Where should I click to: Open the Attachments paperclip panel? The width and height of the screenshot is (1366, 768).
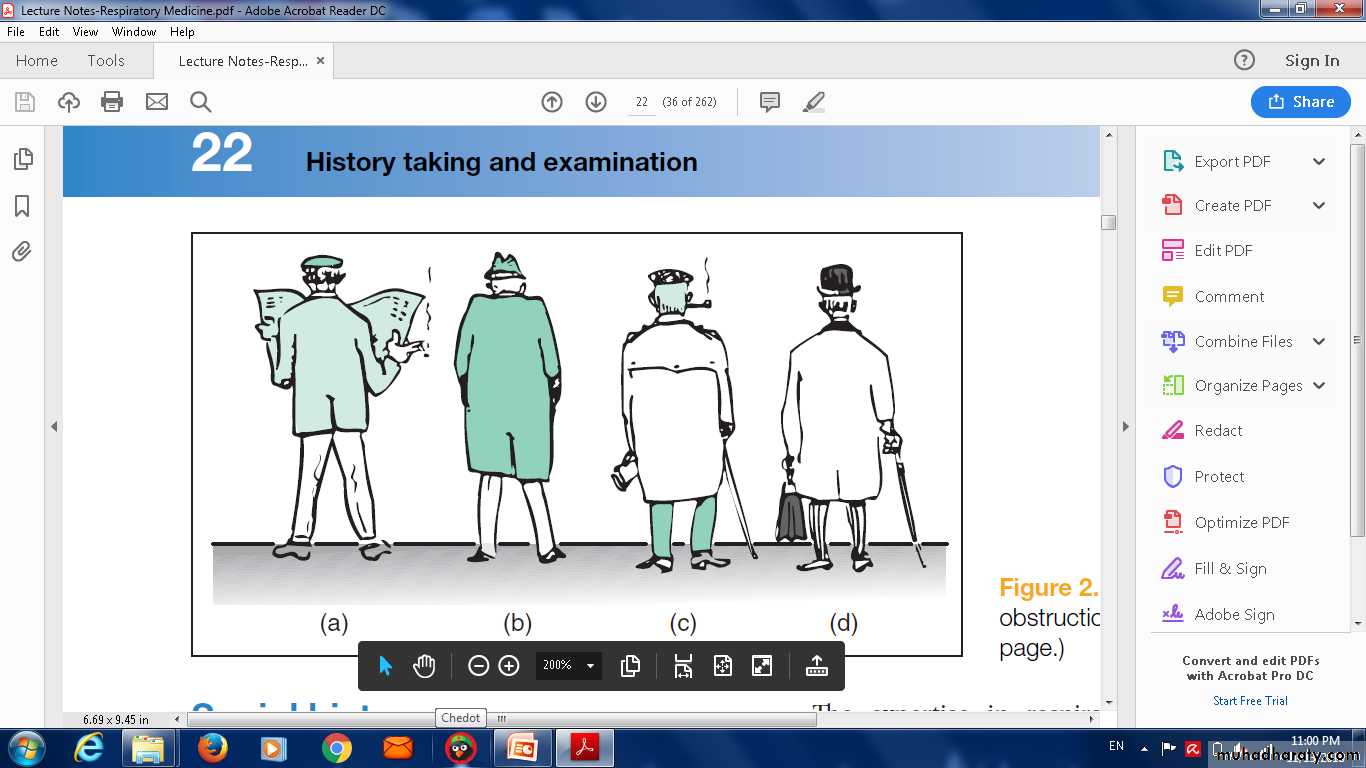pos(22,252)
